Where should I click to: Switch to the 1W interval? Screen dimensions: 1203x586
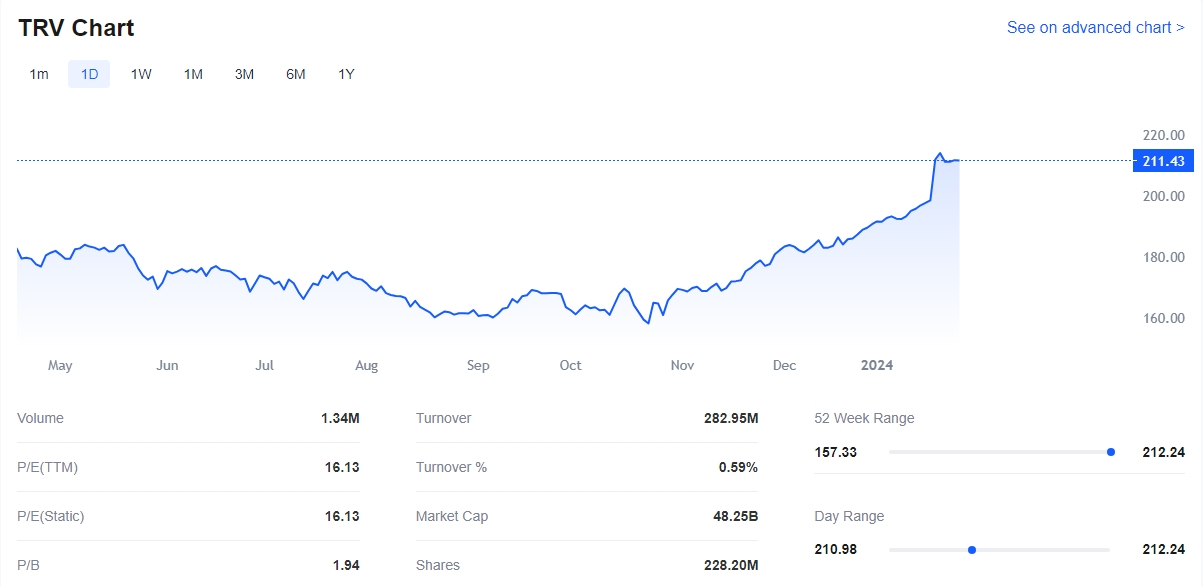pos(141,74)
